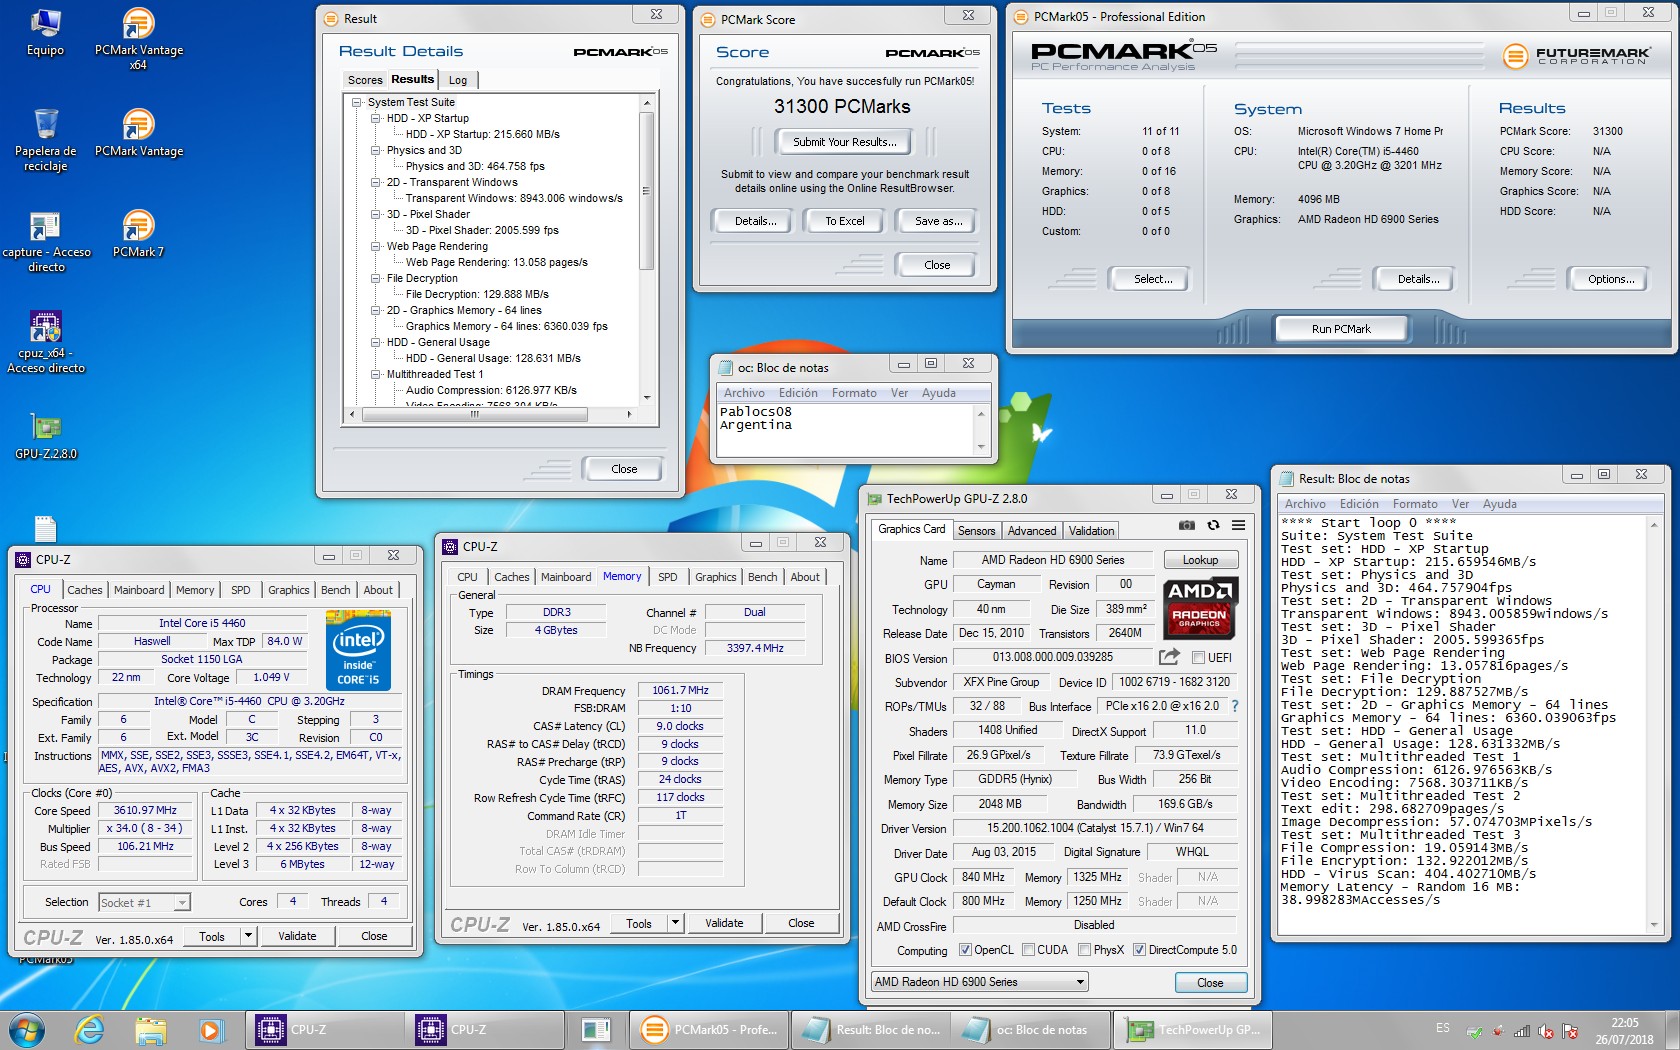
Task: Open the Formato menu in Result: Bloc de notas
Action: [x=1415, y=504]
